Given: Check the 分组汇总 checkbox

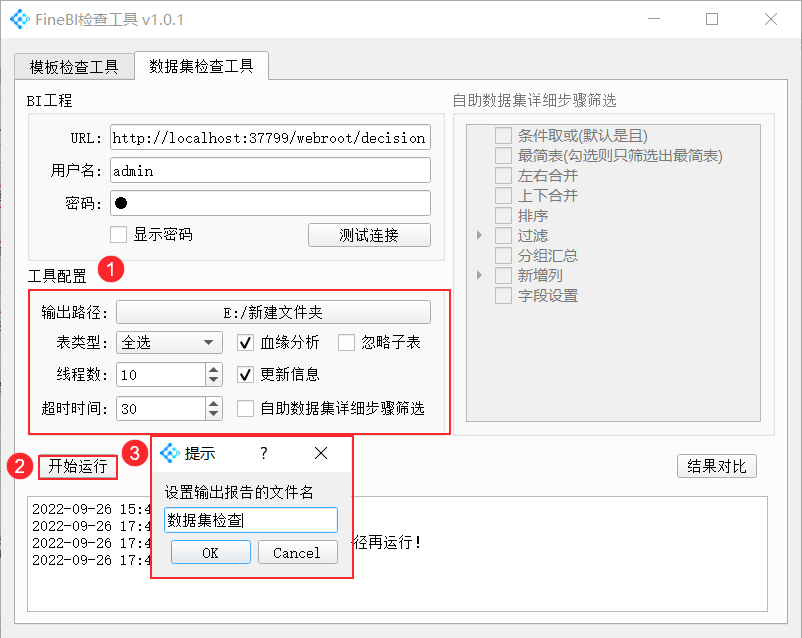Looking at the screenshot, I should pos(503,255).
